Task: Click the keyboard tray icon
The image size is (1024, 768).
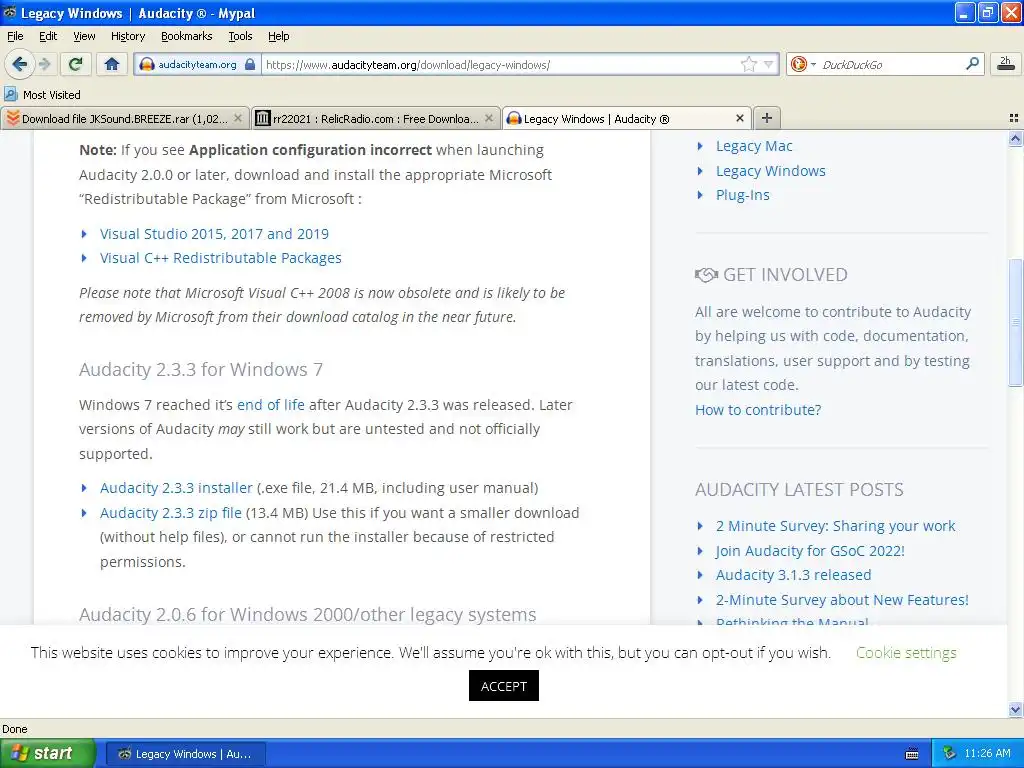Action: click(912, 754)
